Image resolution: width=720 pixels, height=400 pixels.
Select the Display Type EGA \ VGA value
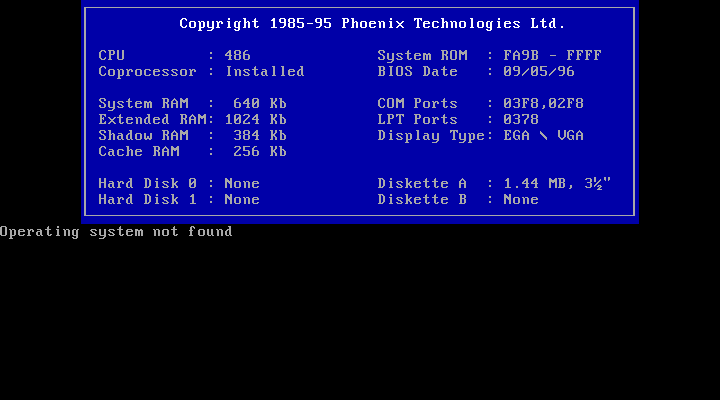pyautogui.click(x=544, y=135)
